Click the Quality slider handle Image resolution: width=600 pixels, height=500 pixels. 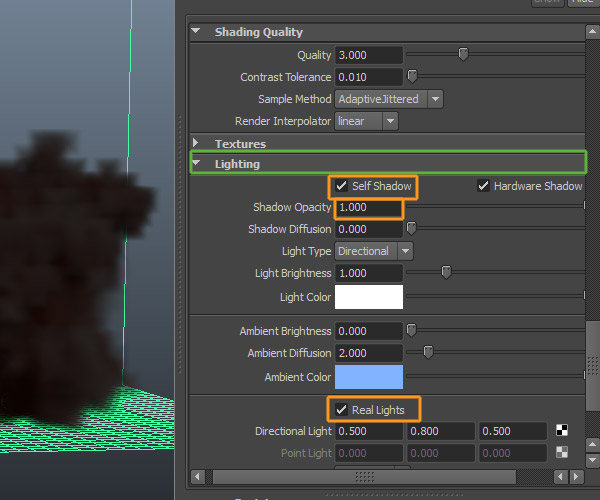click(463, 54)
